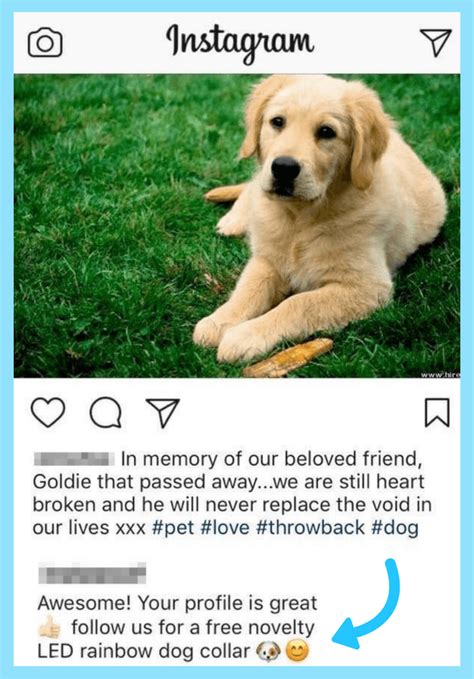
Task: Open the camera icon in header
Action: point(45,42)
